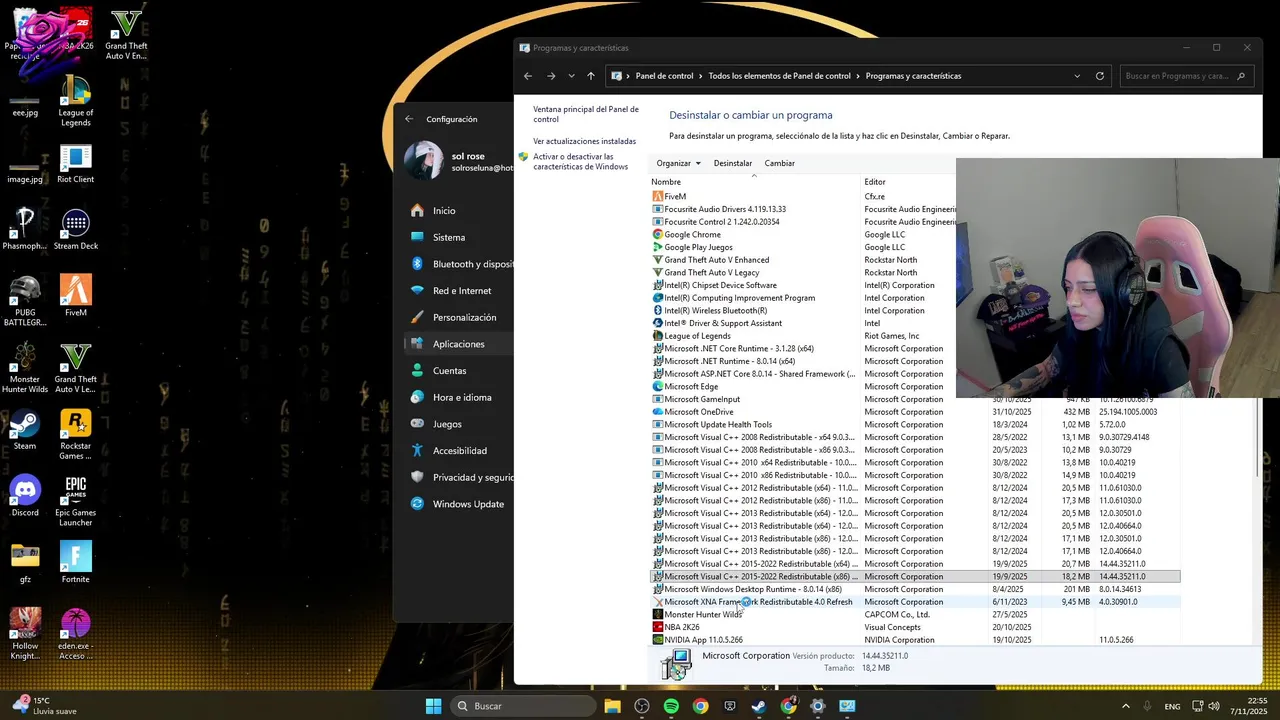The height and width of the screenshot is (720, 1280).
Task: Open File Explorer from the taskbar
Action: coord(612,706)
